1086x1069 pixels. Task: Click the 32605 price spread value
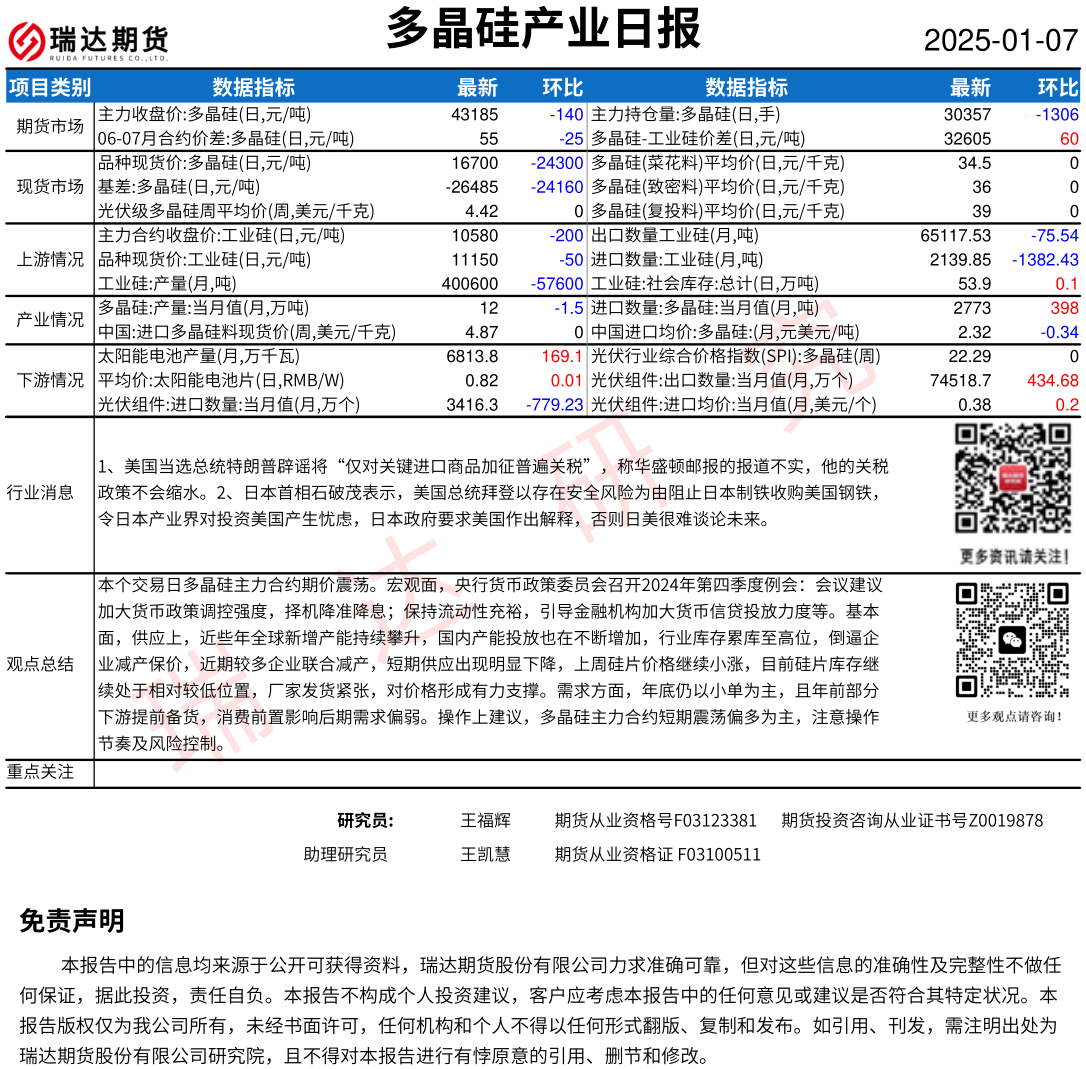tap(968, 139)
